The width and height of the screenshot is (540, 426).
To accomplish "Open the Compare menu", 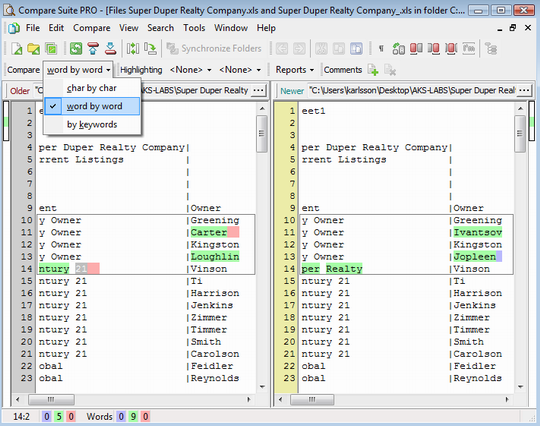I will [x=92, y=28].
